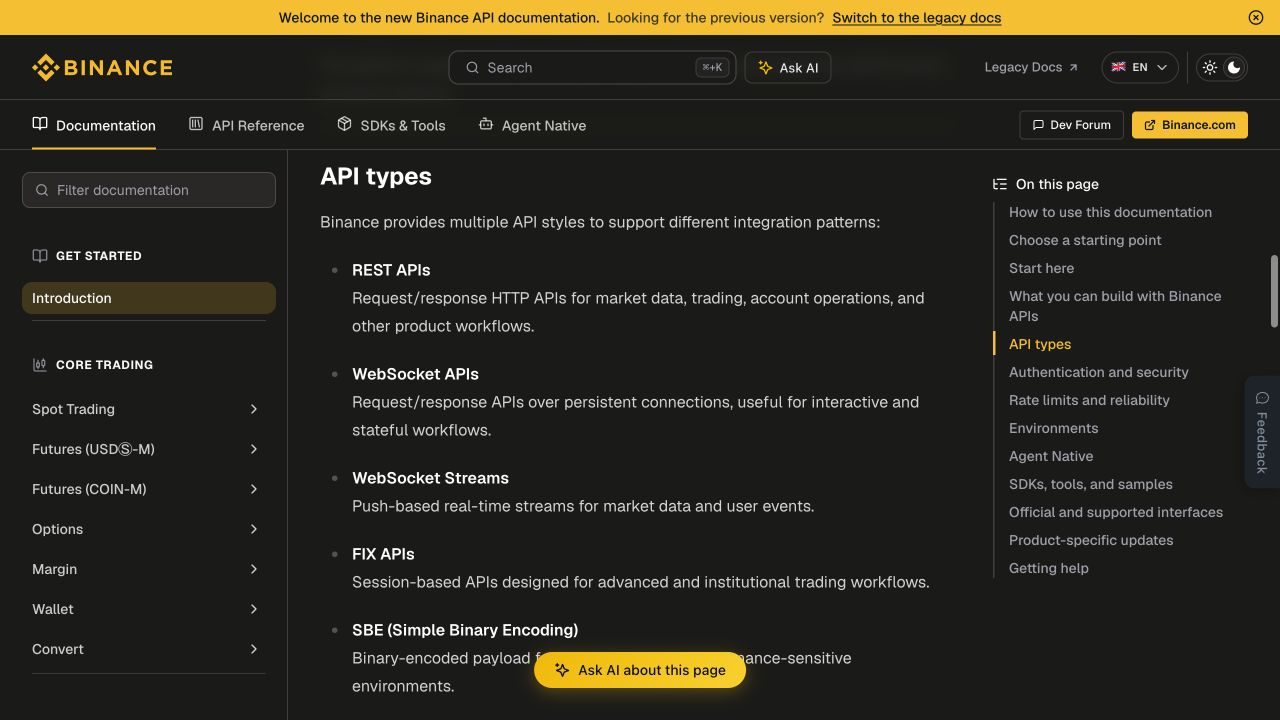Jump to Choose a starting point

[1085, 240]
